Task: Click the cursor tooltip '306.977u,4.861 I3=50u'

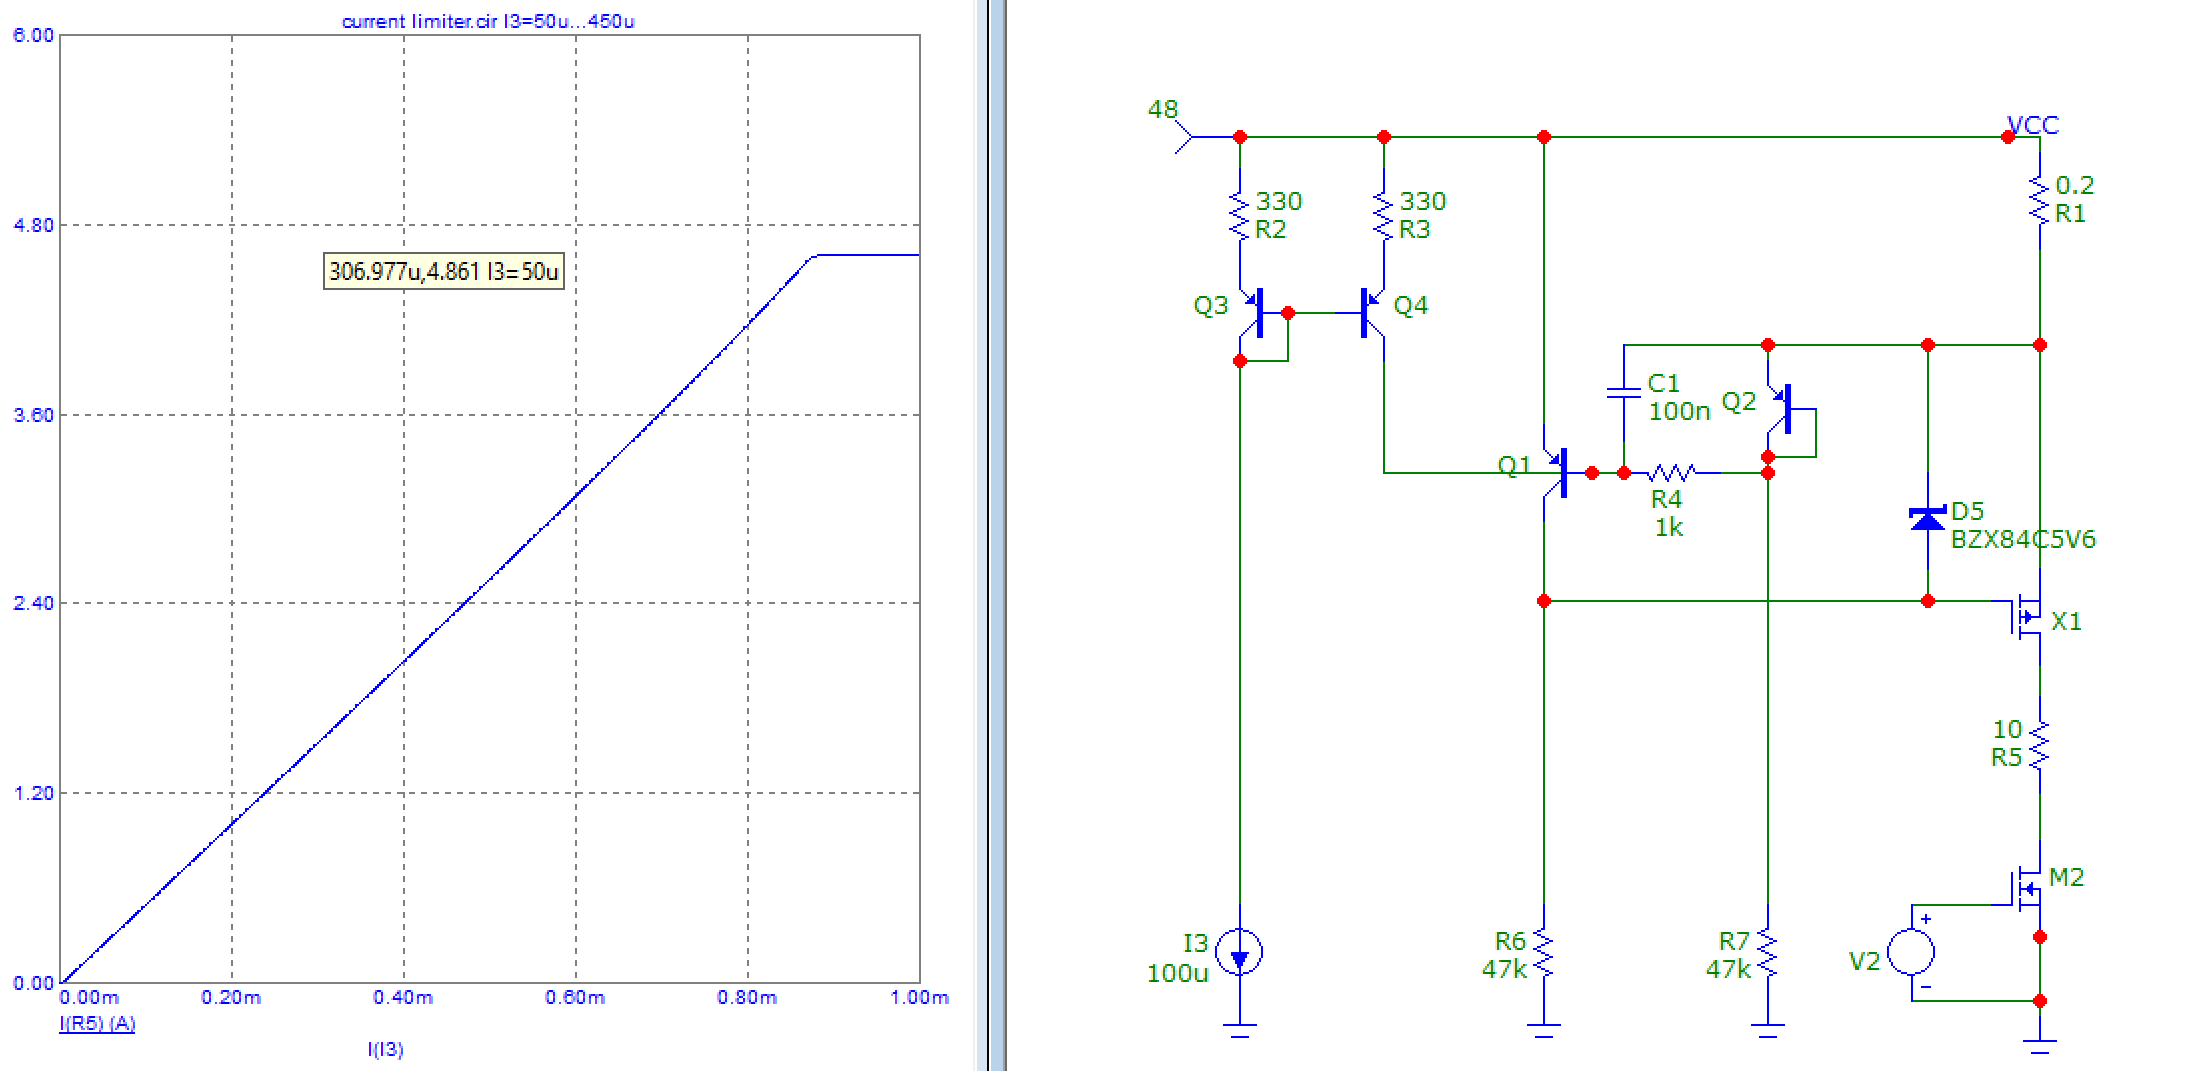Action: (x=444, y=271)
